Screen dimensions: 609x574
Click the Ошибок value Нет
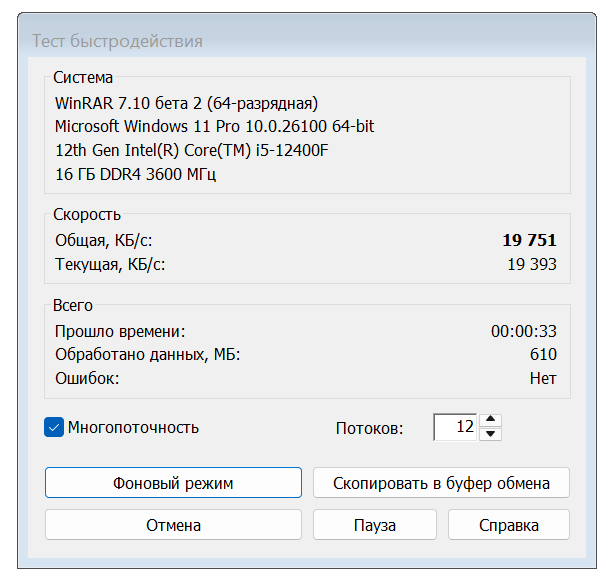[x=543, y=379]
